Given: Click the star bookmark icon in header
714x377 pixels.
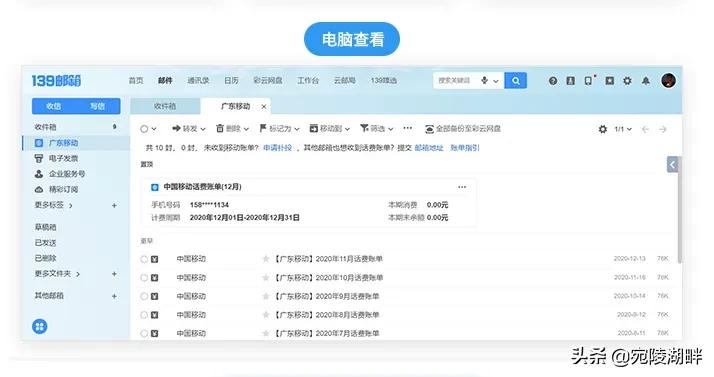Looking at the screenshot, I should 610,81.
